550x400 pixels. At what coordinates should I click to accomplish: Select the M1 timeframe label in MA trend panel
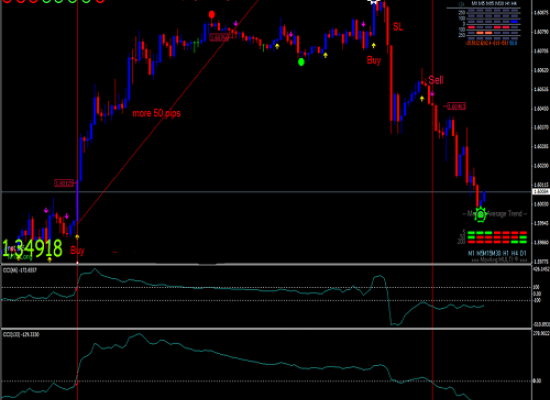point(471,253)
